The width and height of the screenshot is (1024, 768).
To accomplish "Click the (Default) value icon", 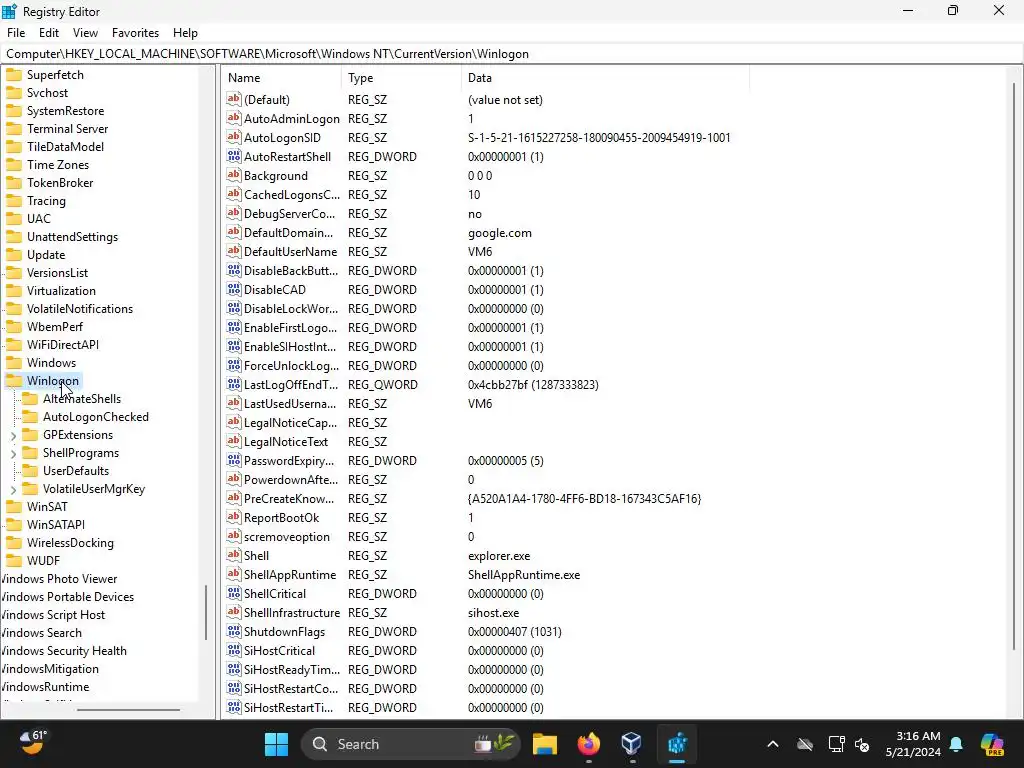I will point(233,99).
